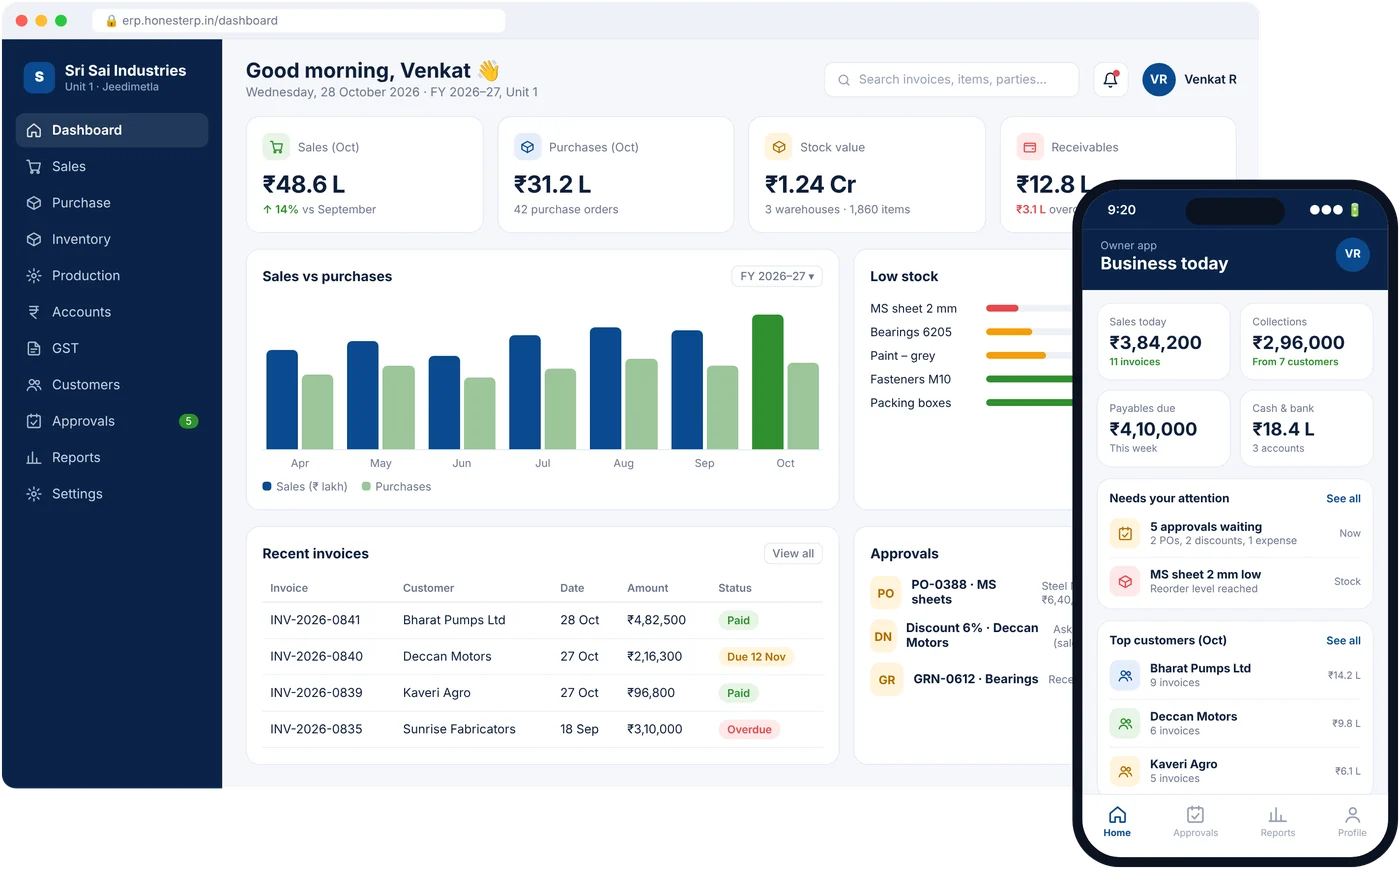Tap the Deccan Motors customer icon on phone
Viewport: 1400px width, 869px height.
pos(1125,723)
